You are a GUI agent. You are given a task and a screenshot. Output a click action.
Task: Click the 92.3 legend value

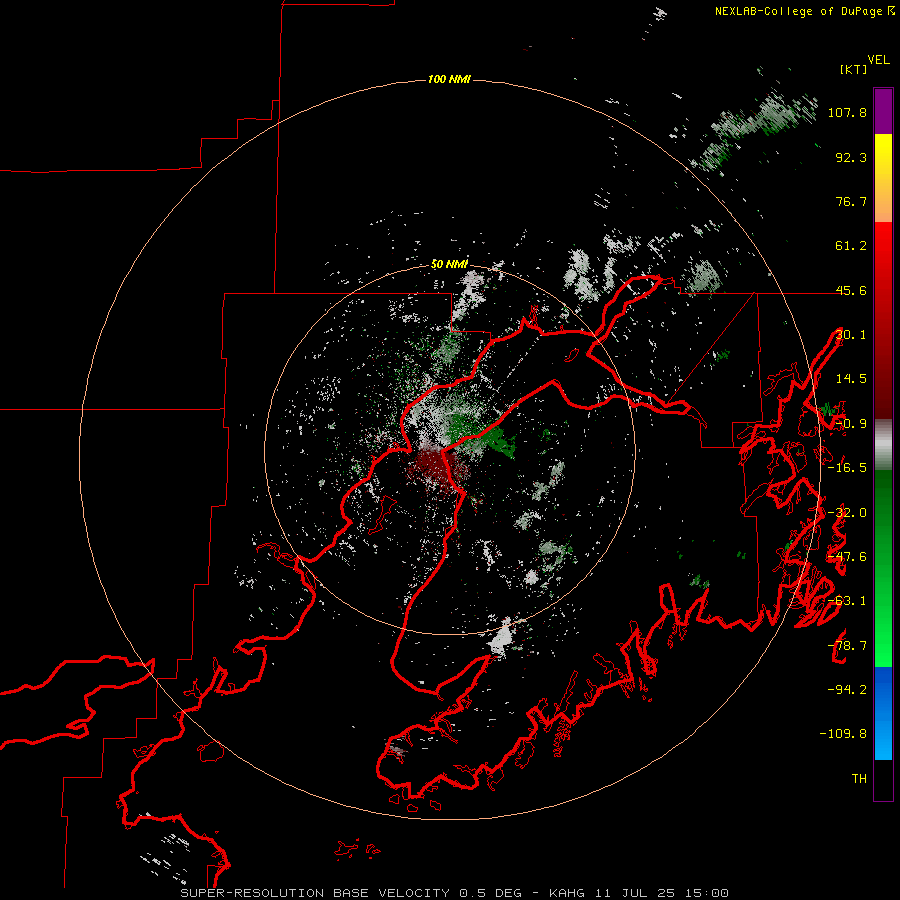point(851,157)
